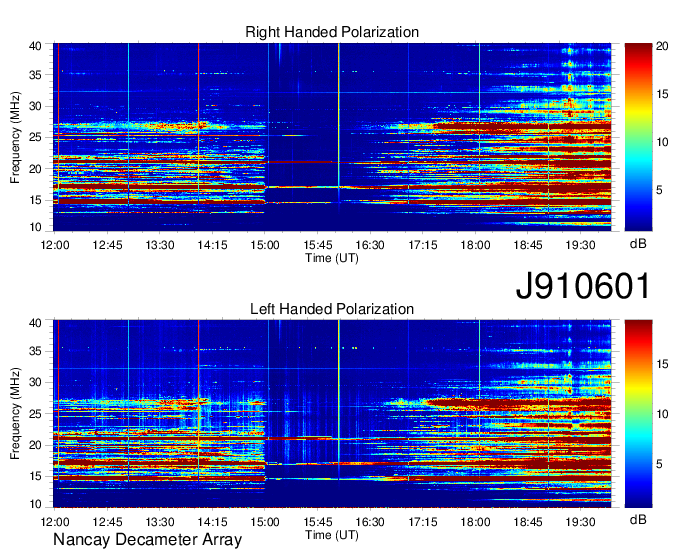Click the 15 tick on the lower color bar

tap(662, 364)
